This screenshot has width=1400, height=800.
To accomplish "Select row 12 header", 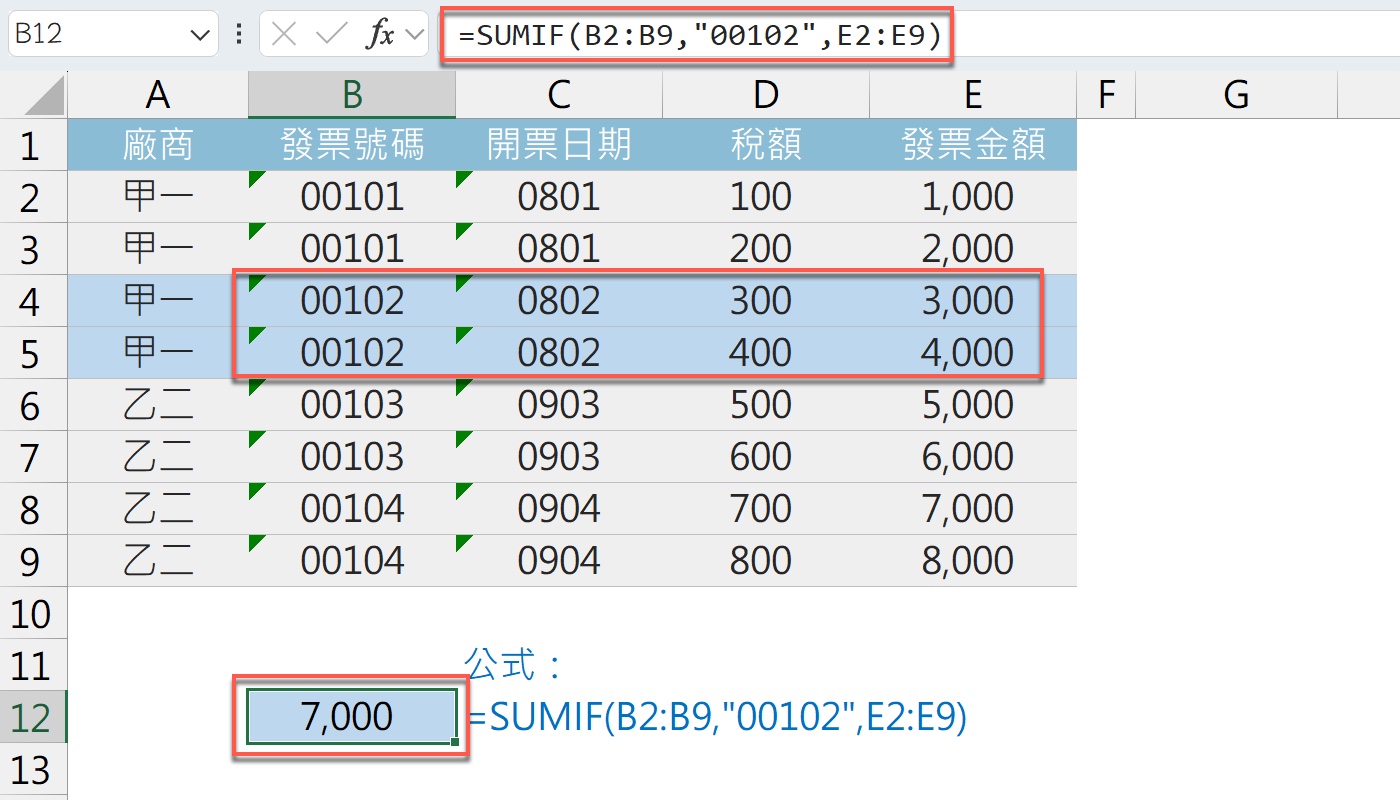I will click(x=33, y=717).
